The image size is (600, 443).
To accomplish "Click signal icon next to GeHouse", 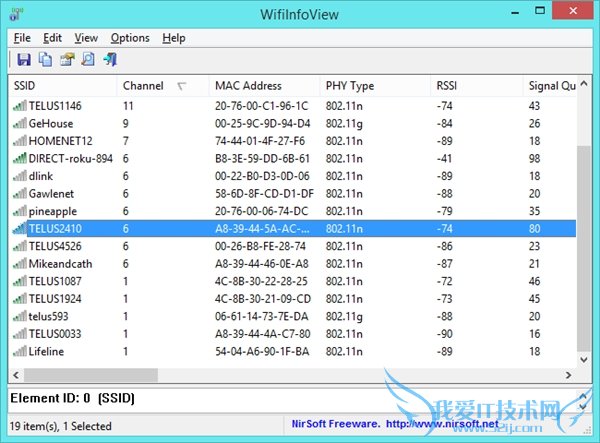I will click(x=20, y=123).
